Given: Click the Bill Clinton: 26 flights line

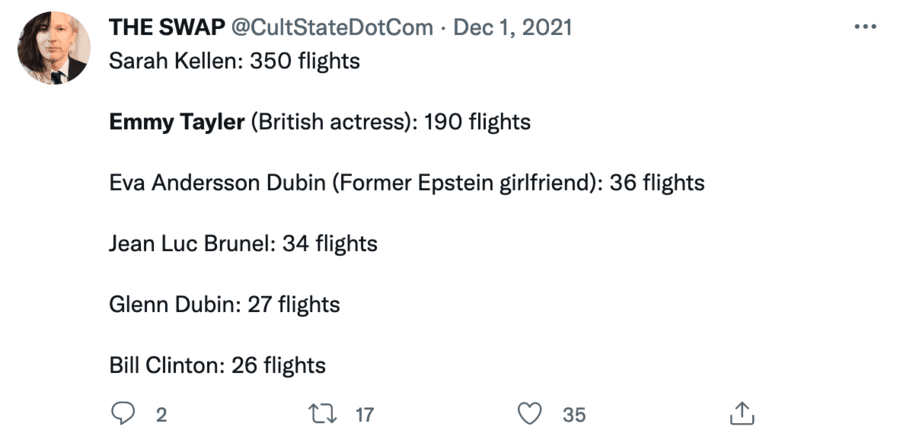Looking at the screenshot, I should point(217,365).
